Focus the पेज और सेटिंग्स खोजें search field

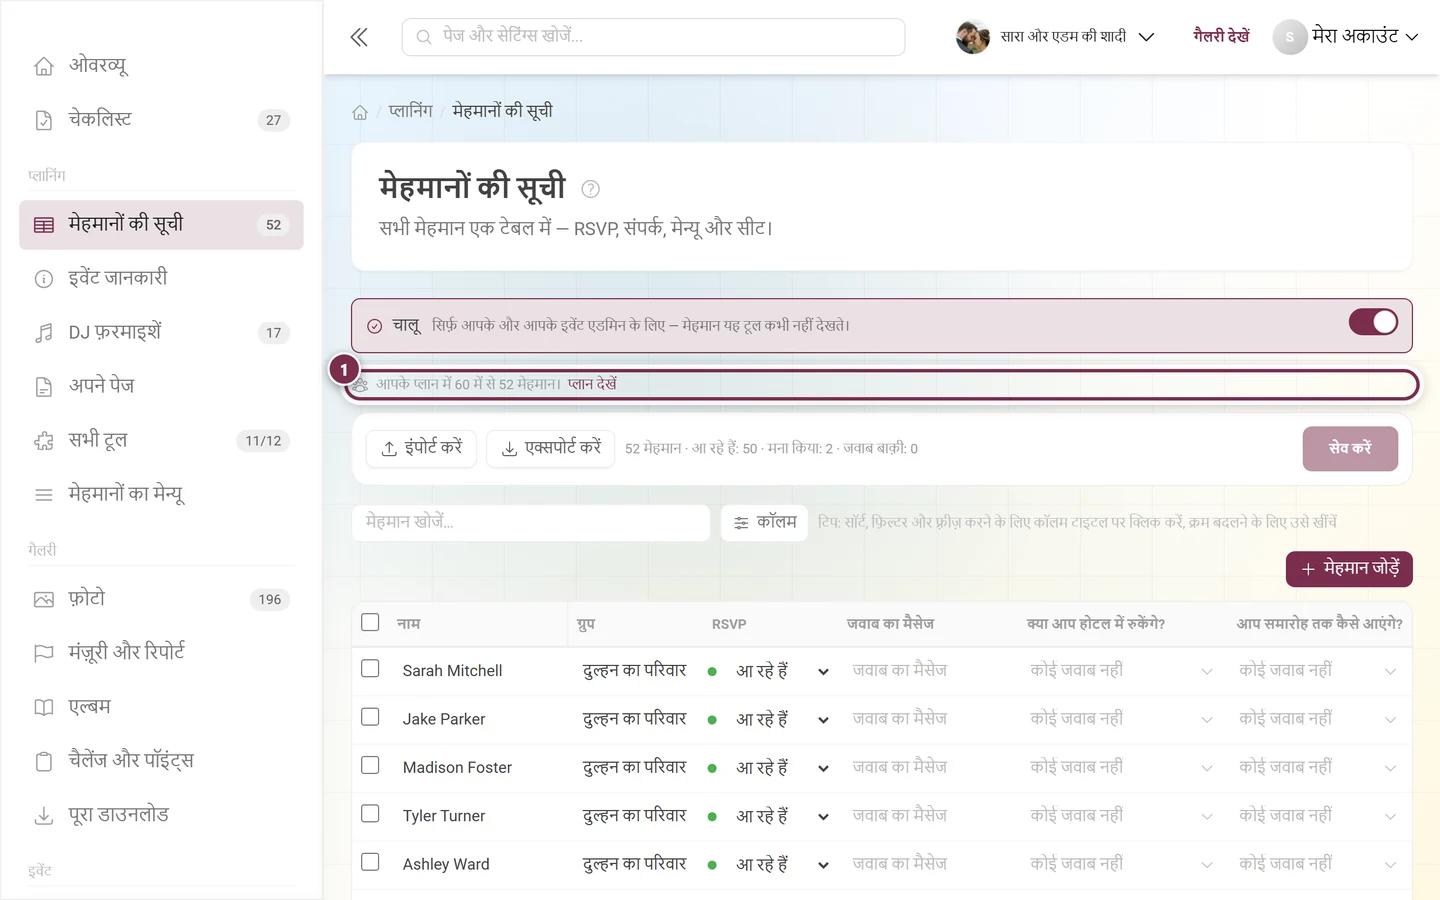click(654, 37)
